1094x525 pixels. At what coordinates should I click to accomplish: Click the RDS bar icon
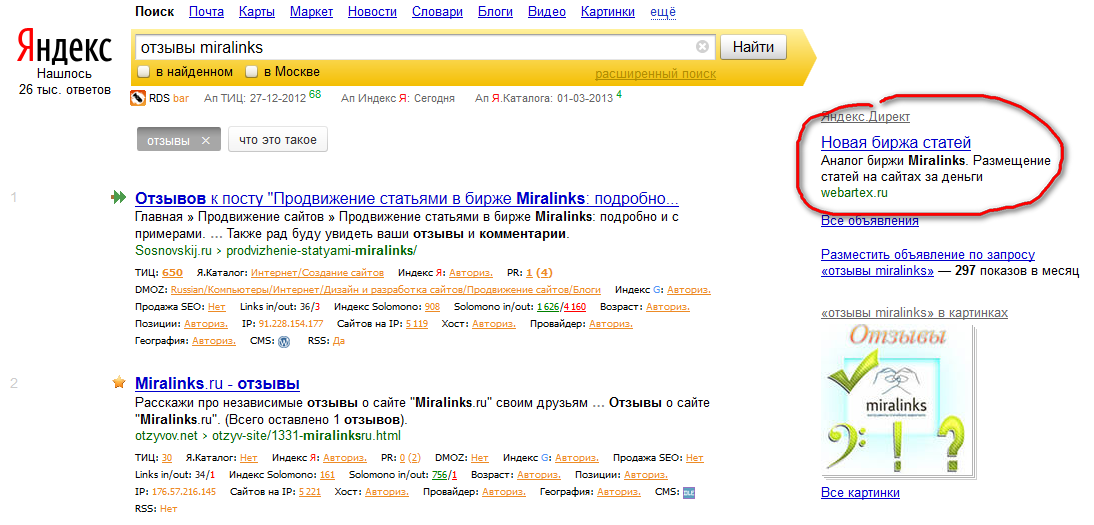coord(138,98)
